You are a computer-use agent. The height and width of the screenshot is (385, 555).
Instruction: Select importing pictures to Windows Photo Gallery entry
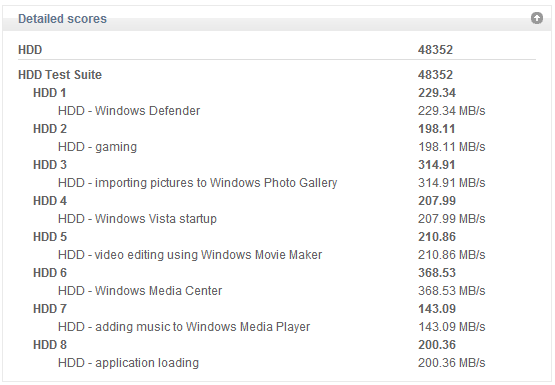[198, 183]
